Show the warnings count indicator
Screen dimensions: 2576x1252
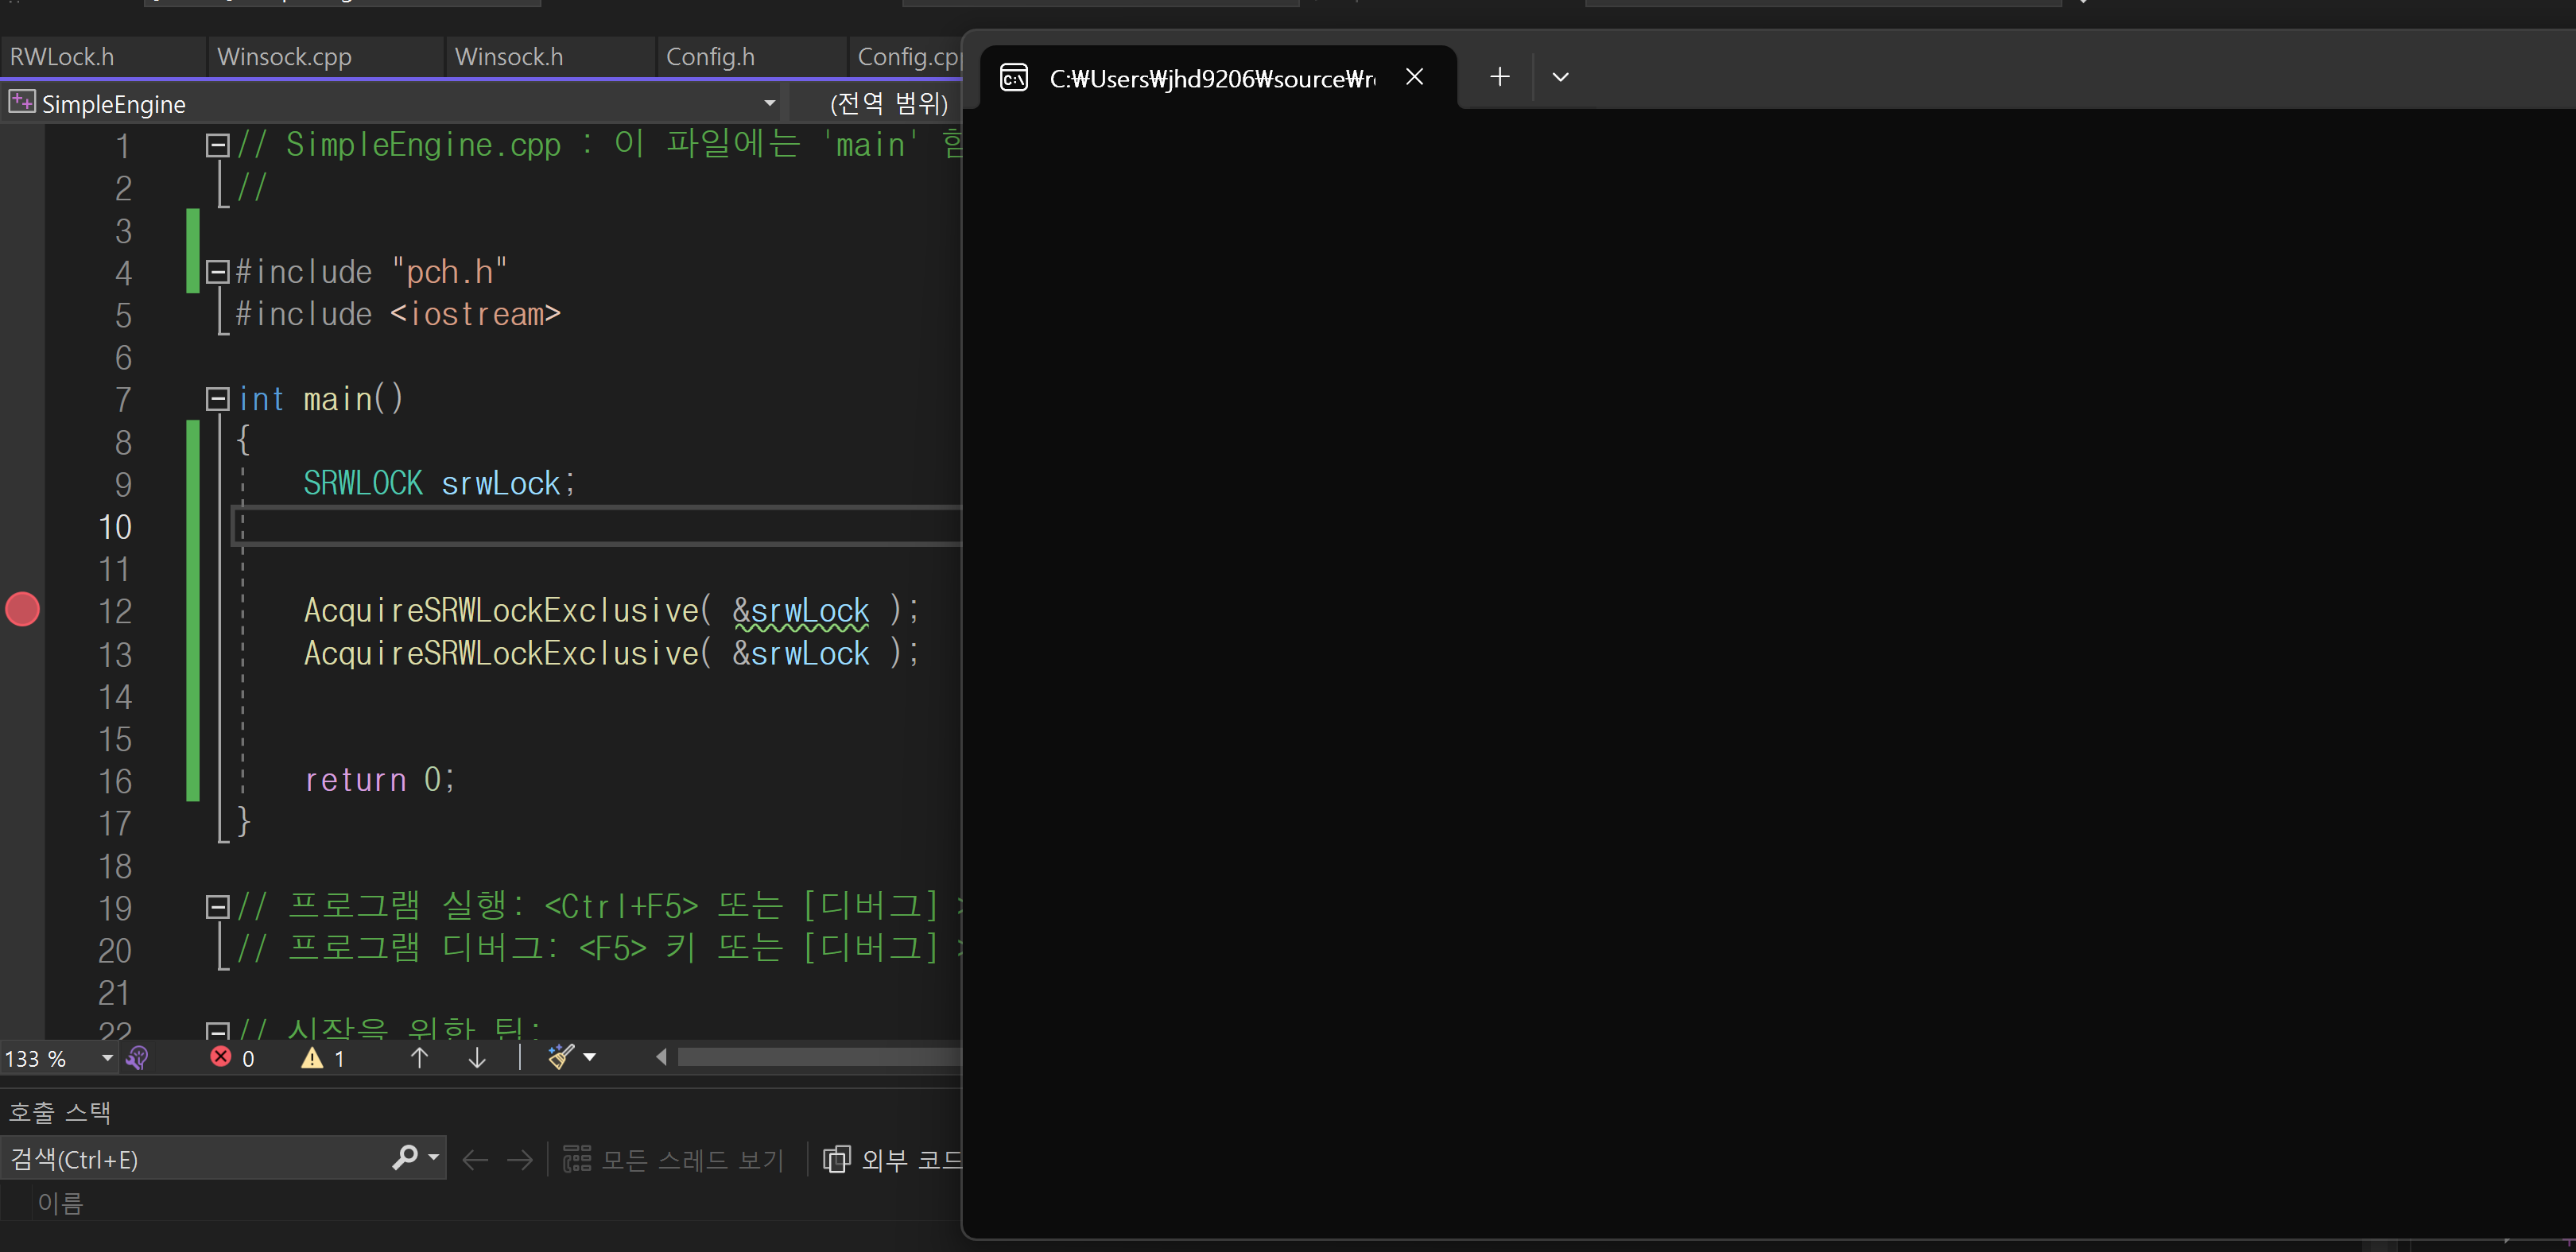click(324, 1058)
